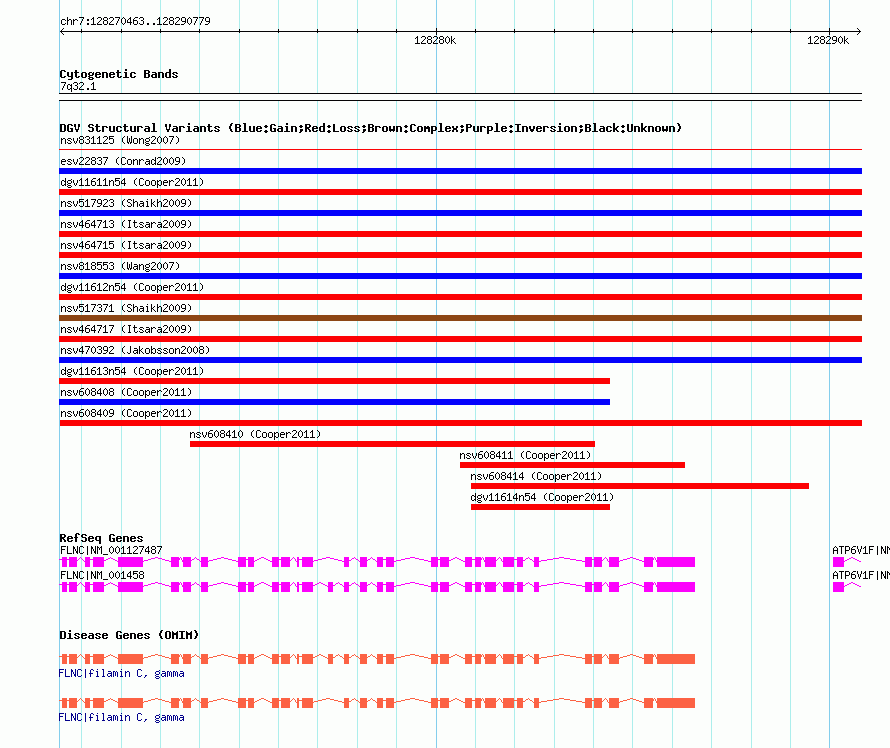The image size is (890, 748).
Task: Select the red bar under nsv608410
Action: point(392,444)
